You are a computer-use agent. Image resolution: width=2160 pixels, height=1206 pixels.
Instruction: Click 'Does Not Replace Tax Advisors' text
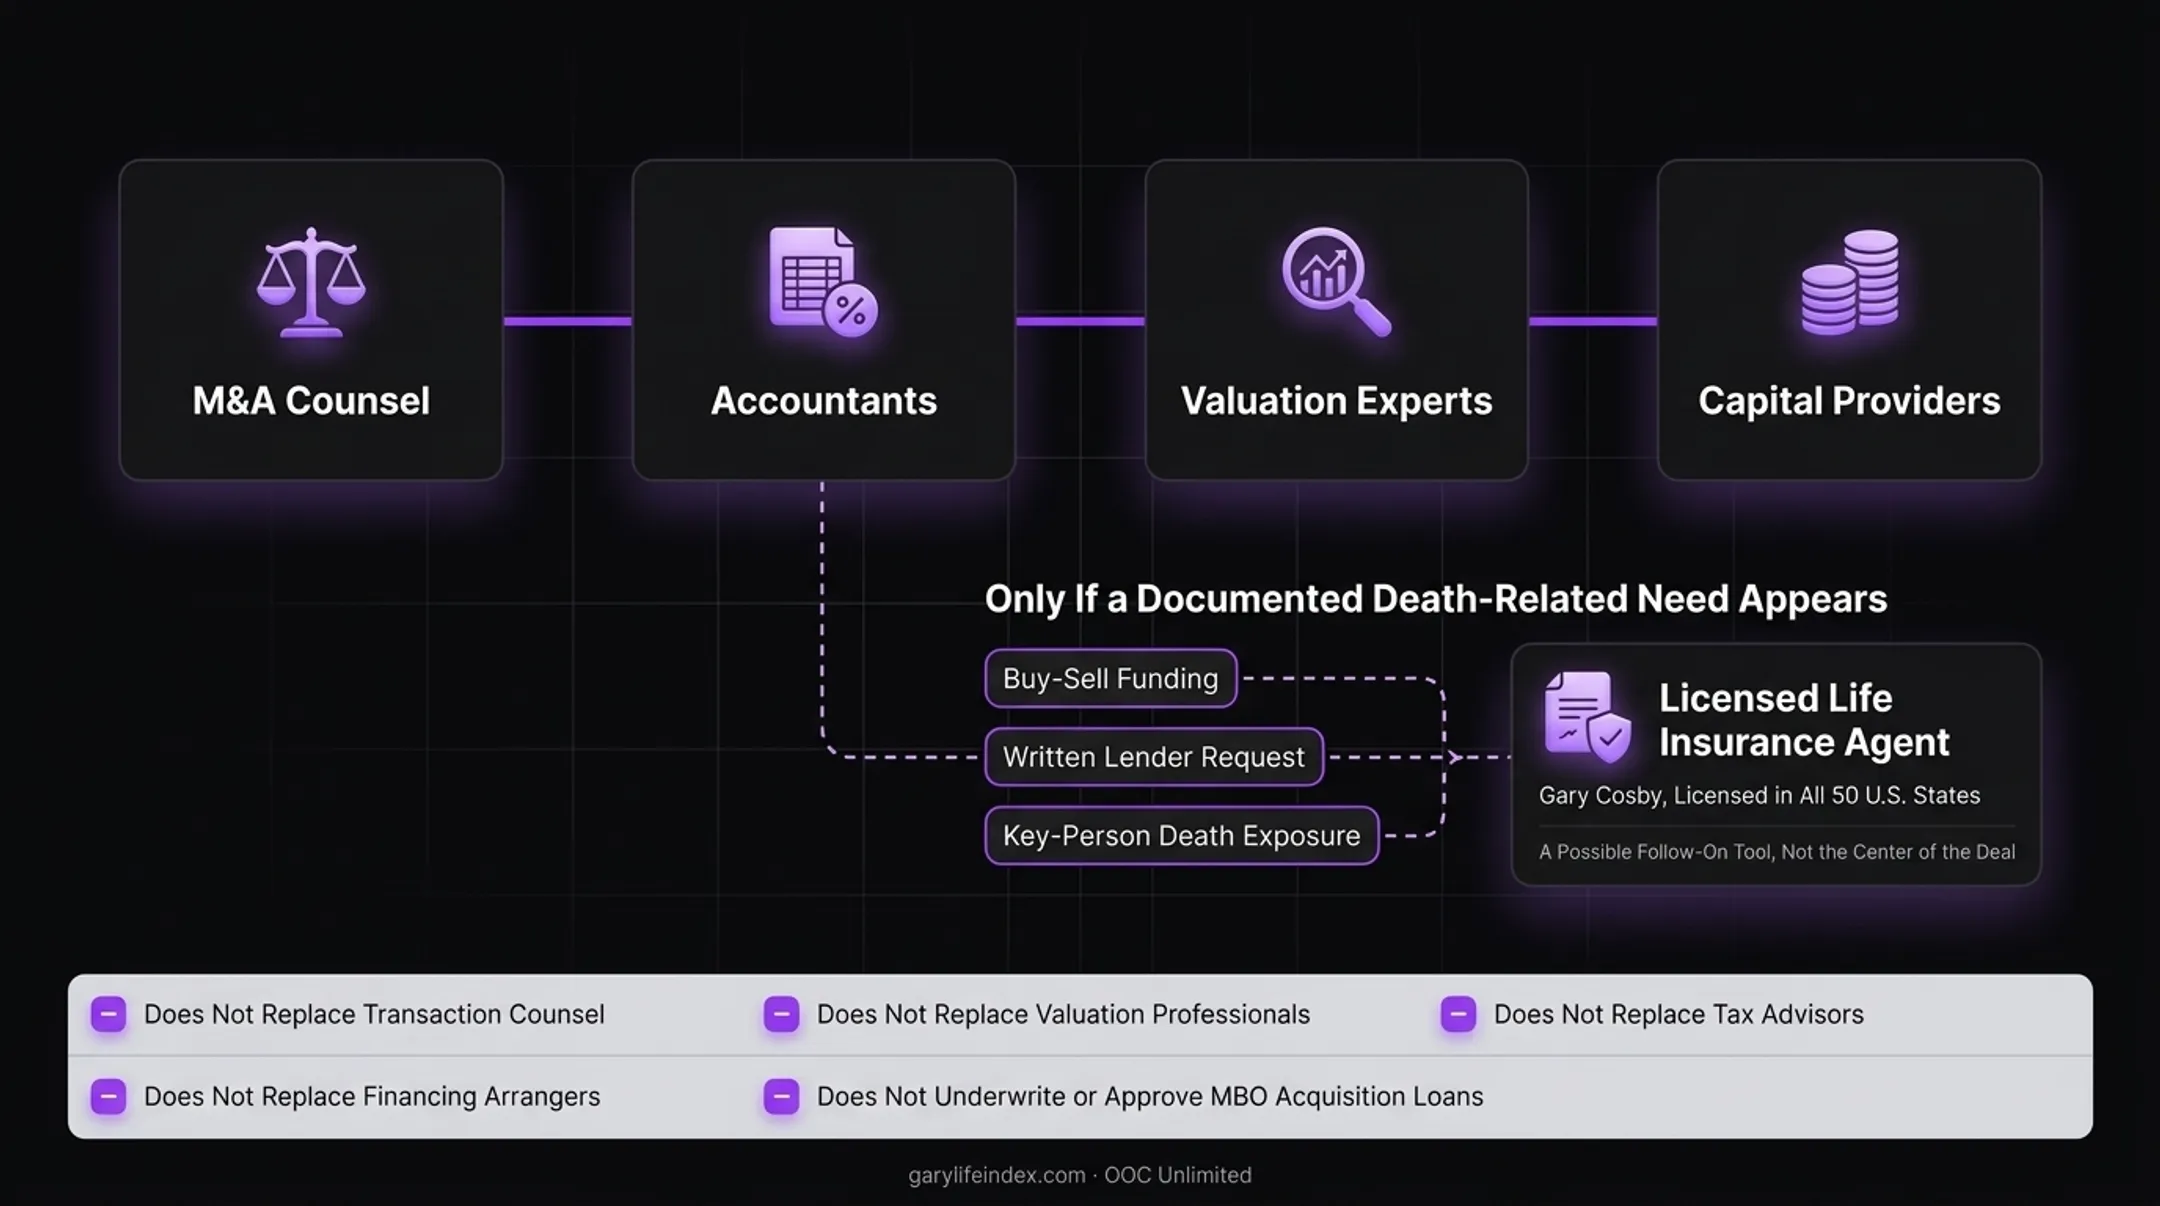1679,1014
